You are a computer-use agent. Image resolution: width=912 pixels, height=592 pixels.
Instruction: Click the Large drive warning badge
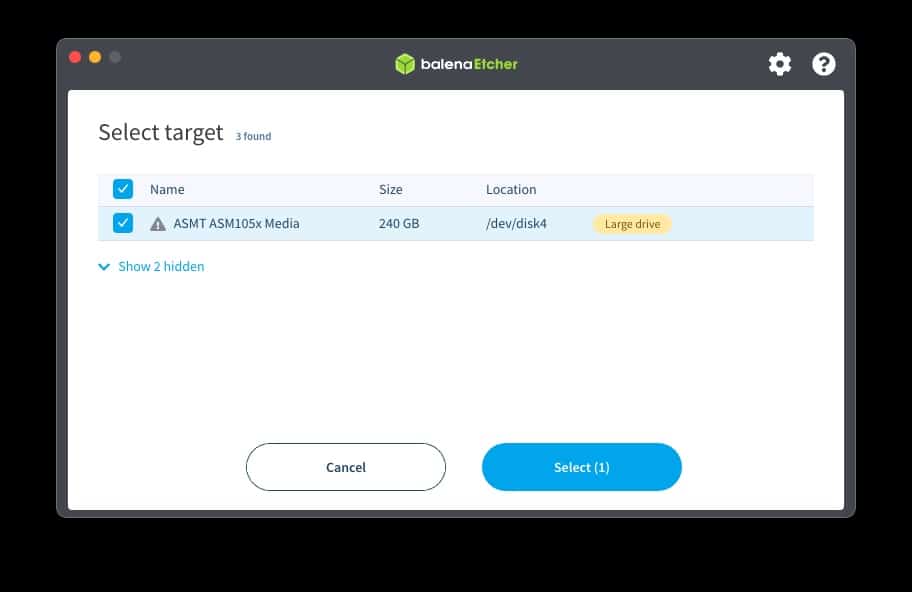[x=632, y=224]
